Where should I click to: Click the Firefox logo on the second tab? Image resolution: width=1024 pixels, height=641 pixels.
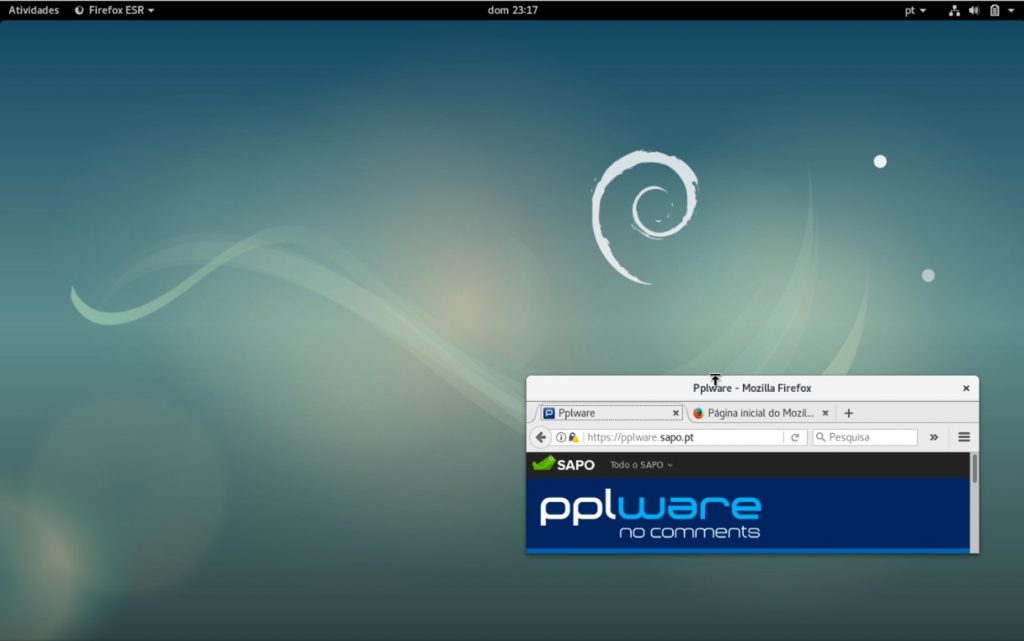[x=698, y=412]
